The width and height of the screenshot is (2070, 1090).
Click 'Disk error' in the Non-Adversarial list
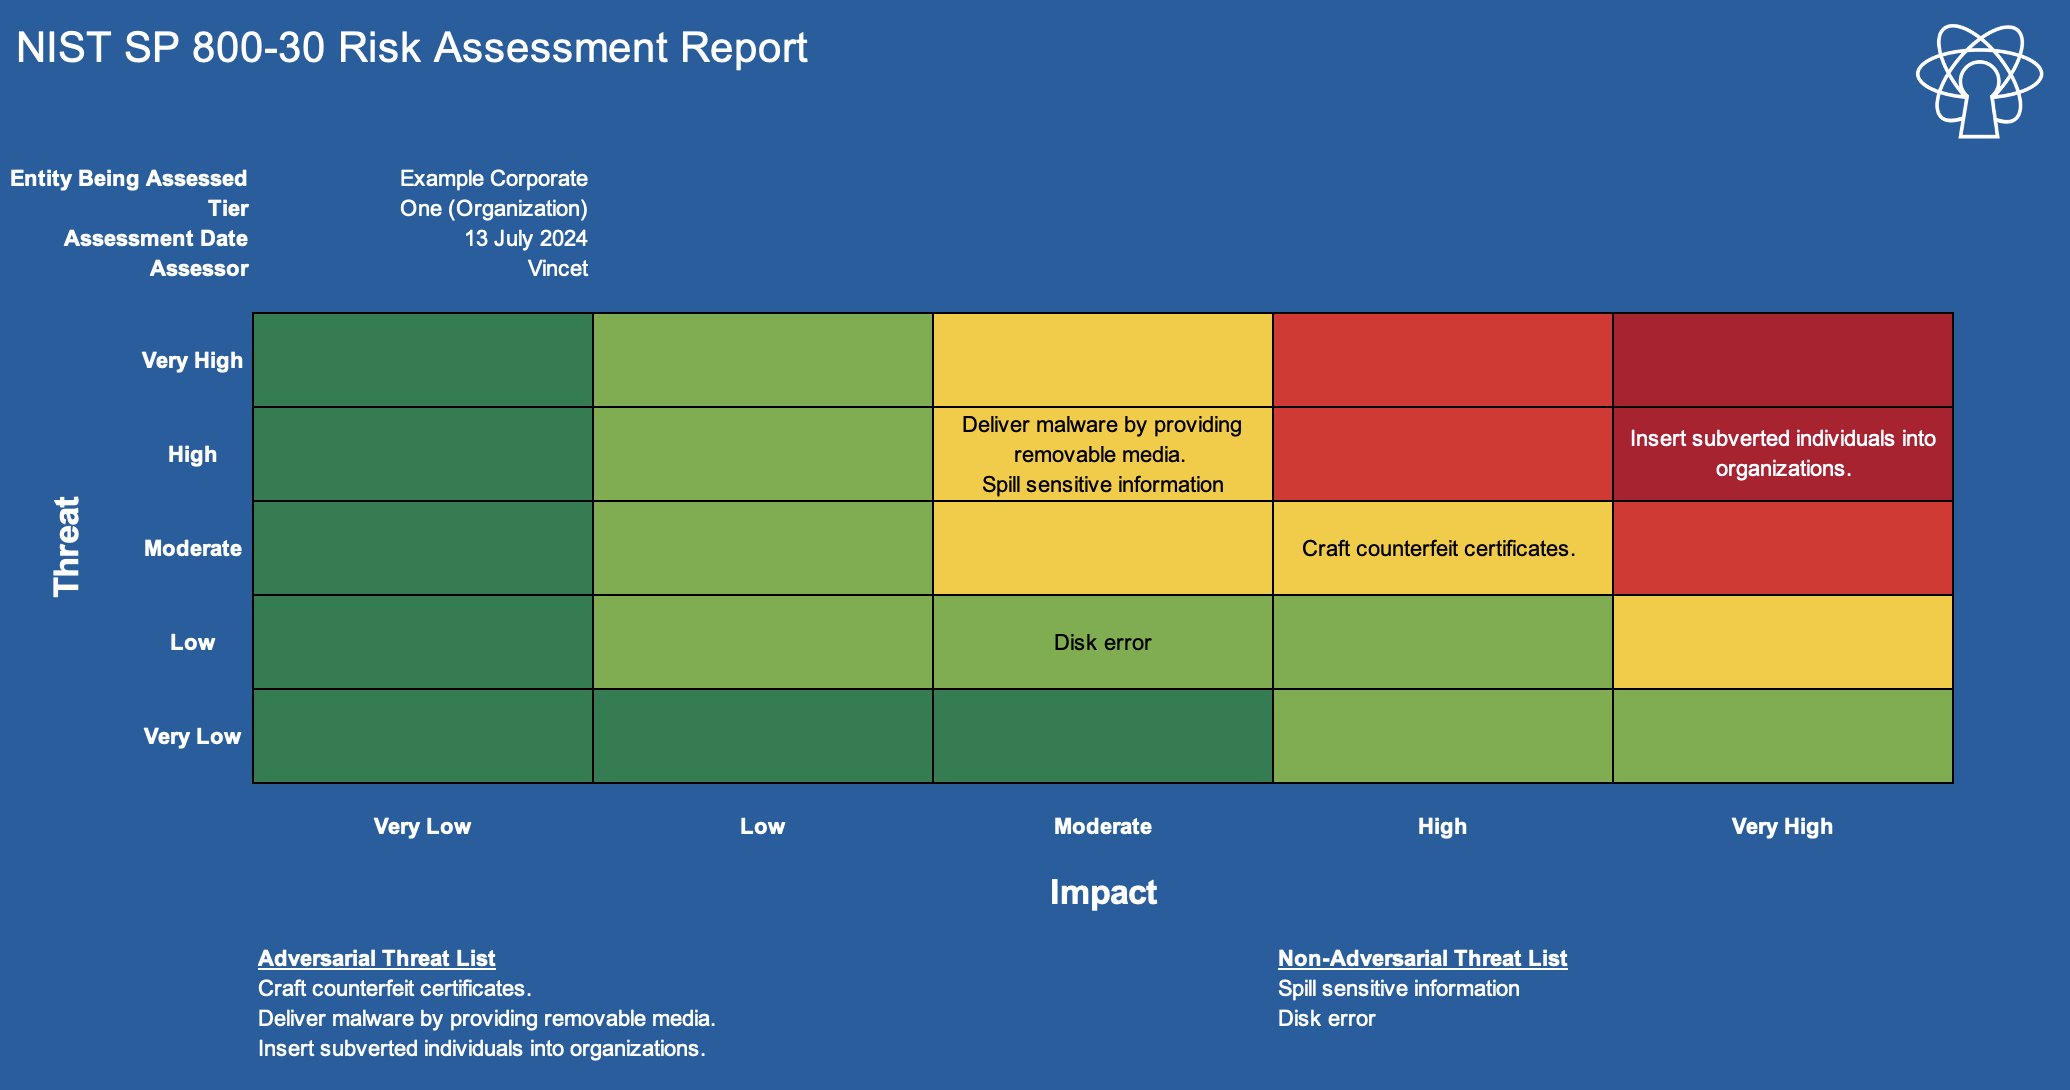(1326, 1018)
